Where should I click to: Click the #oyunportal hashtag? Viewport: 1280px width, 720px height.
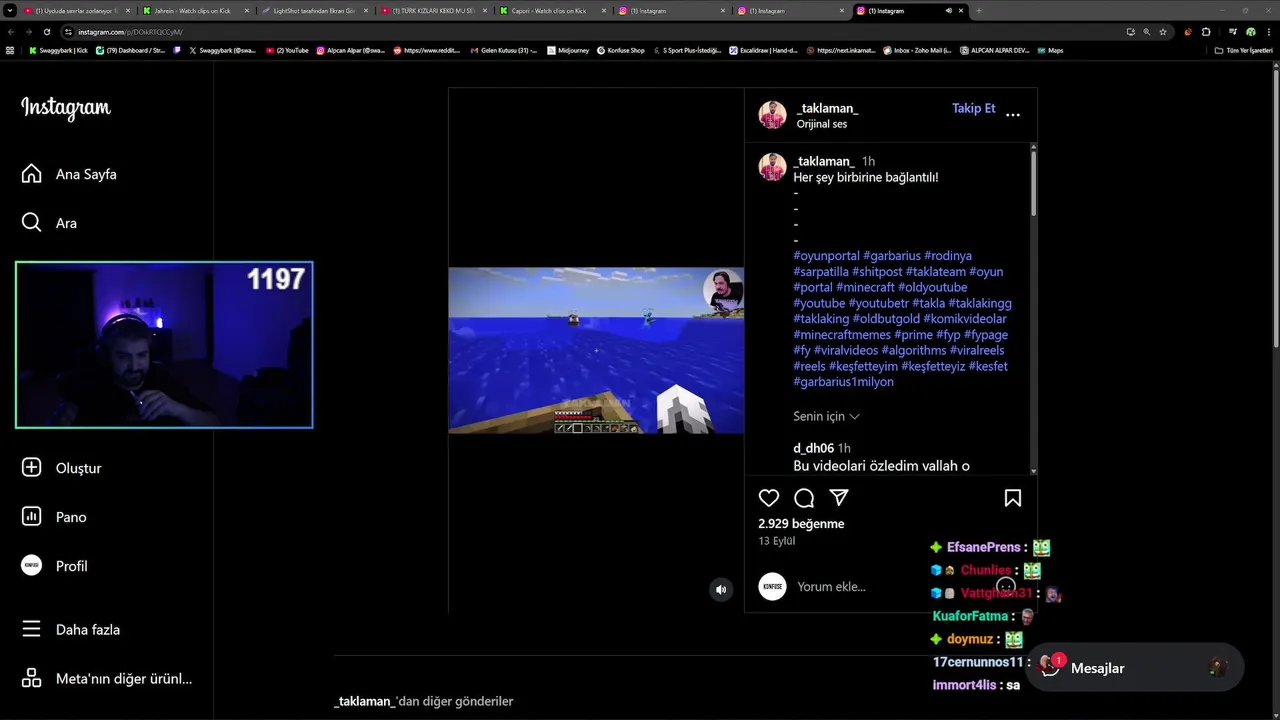(826, 256)
